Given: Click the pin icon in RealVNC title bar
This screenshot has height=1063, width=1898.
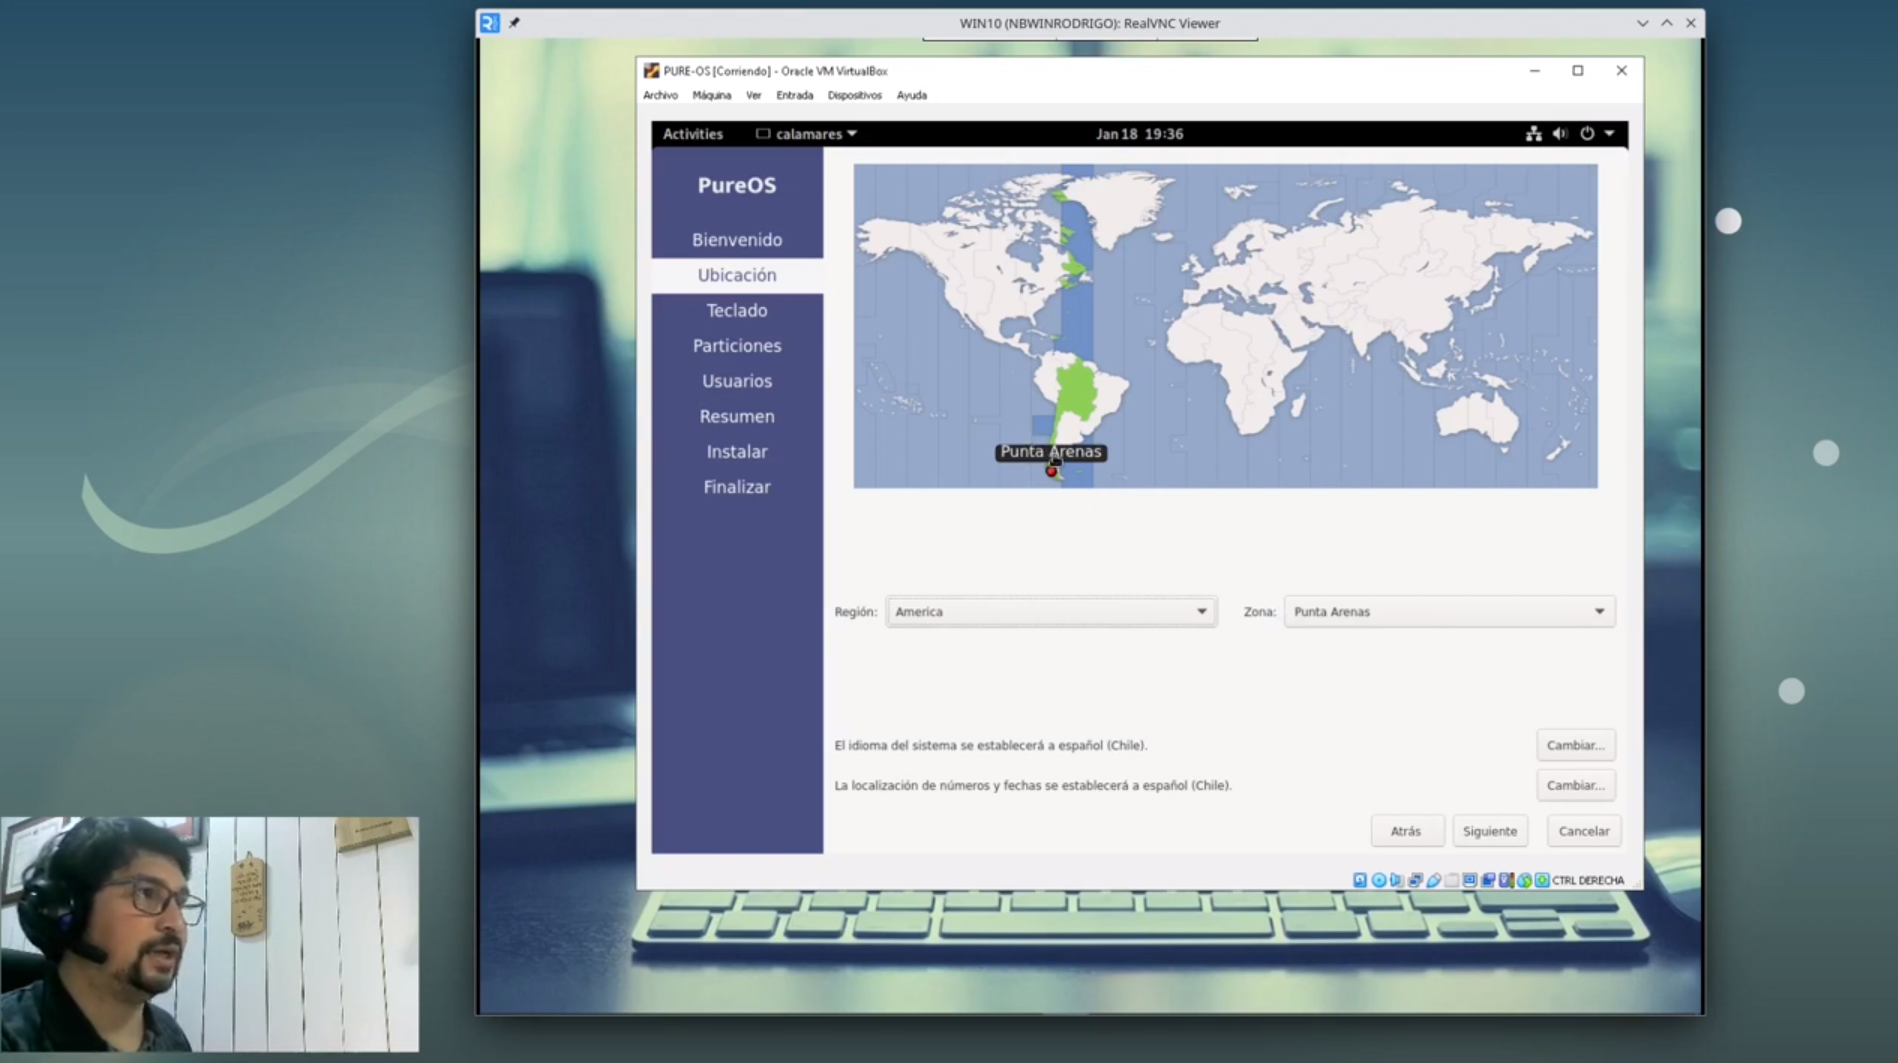Looking at the screenshot, I should pyautogui.click(x=514, y=22).
